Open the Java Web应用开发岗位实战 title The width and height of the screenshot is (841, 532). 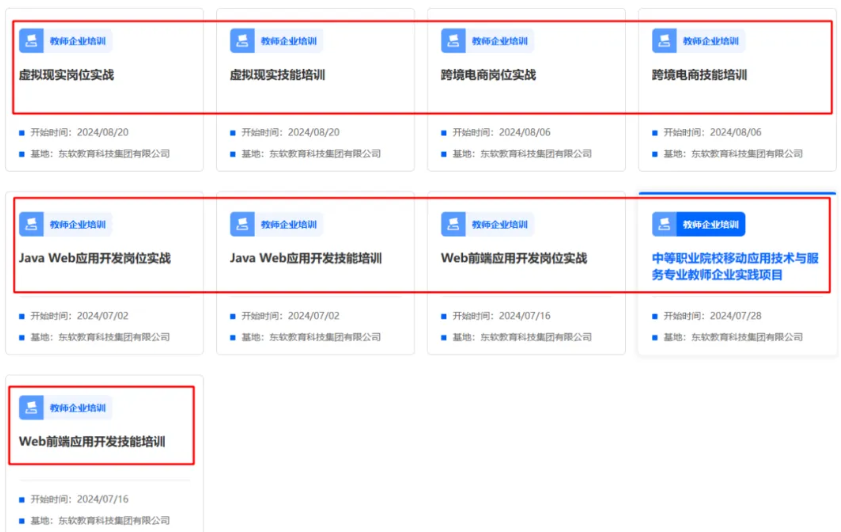coord(95,258)
